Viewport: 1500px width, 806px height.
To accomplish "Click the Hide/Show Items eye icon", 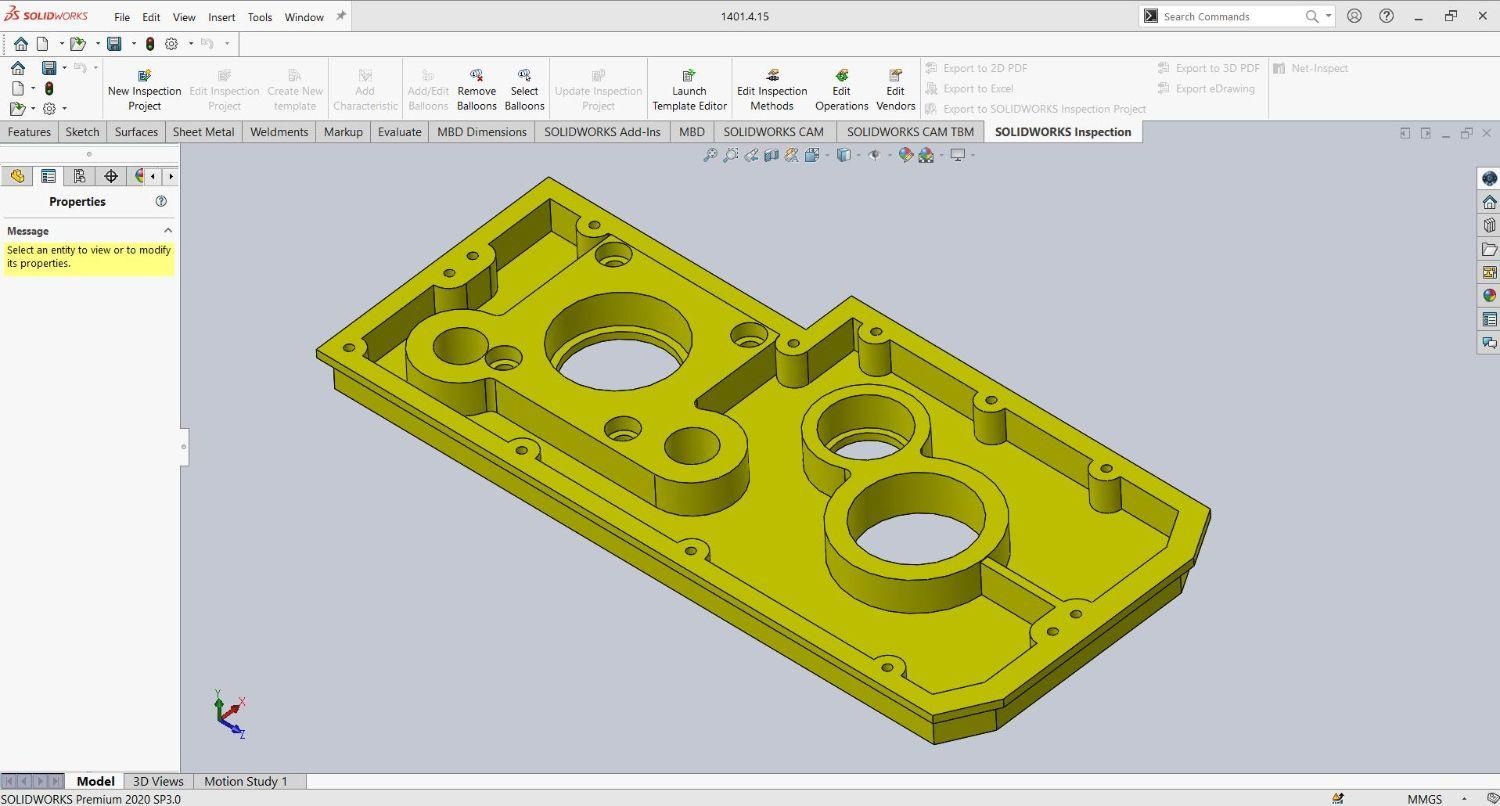I will click(x=874, y=155).
